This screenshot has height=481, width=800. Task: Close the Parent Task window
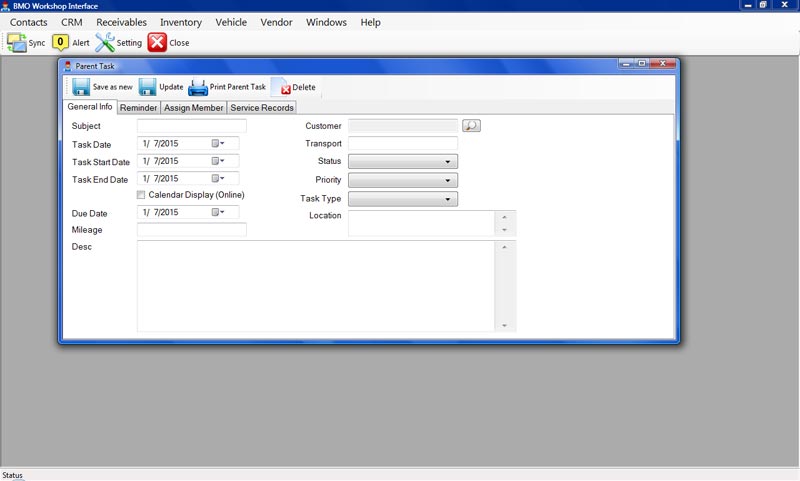point(663,63)
